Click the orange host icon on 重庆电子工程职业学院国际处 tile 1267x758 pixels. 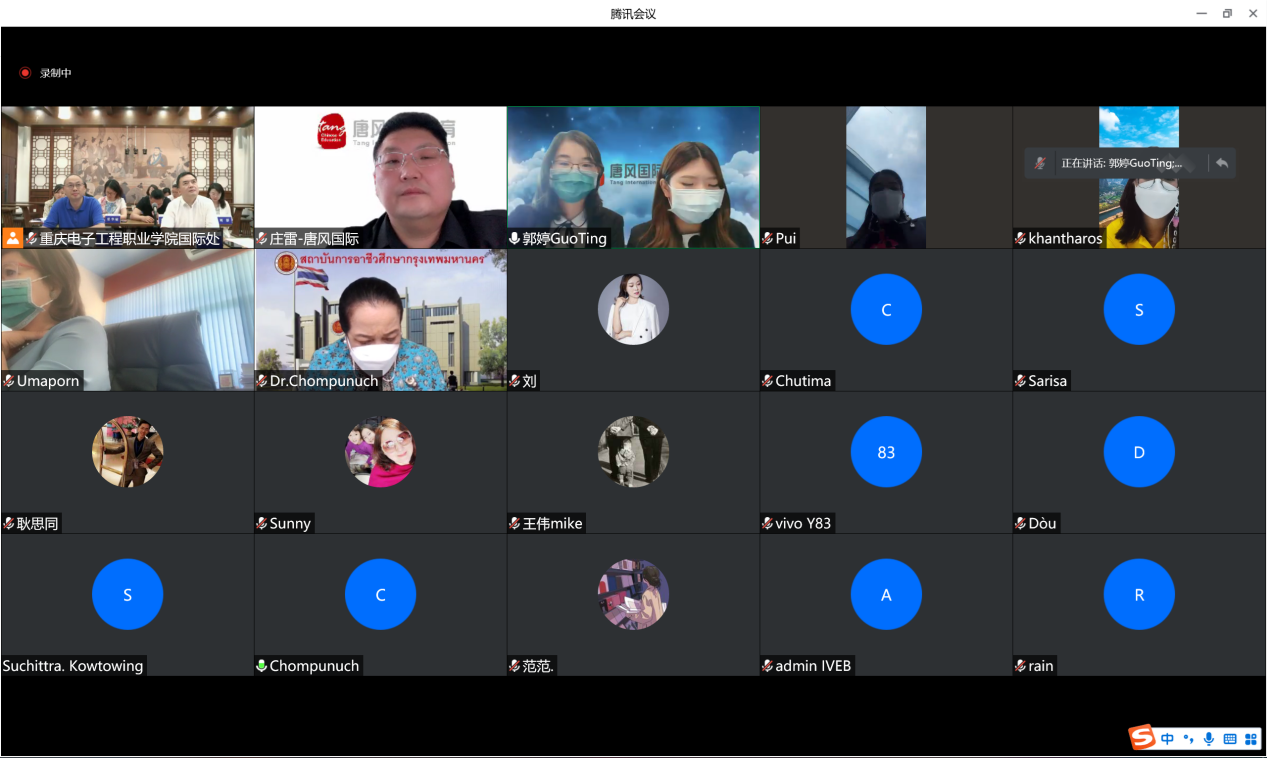12,238
